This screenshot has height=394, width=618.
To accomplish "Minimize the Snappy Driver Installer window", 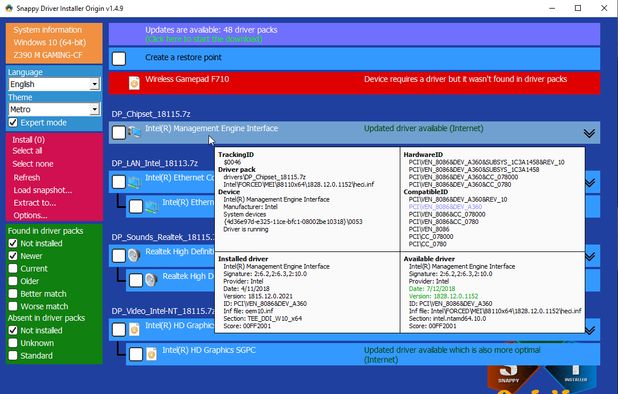I will coord(552,8).
